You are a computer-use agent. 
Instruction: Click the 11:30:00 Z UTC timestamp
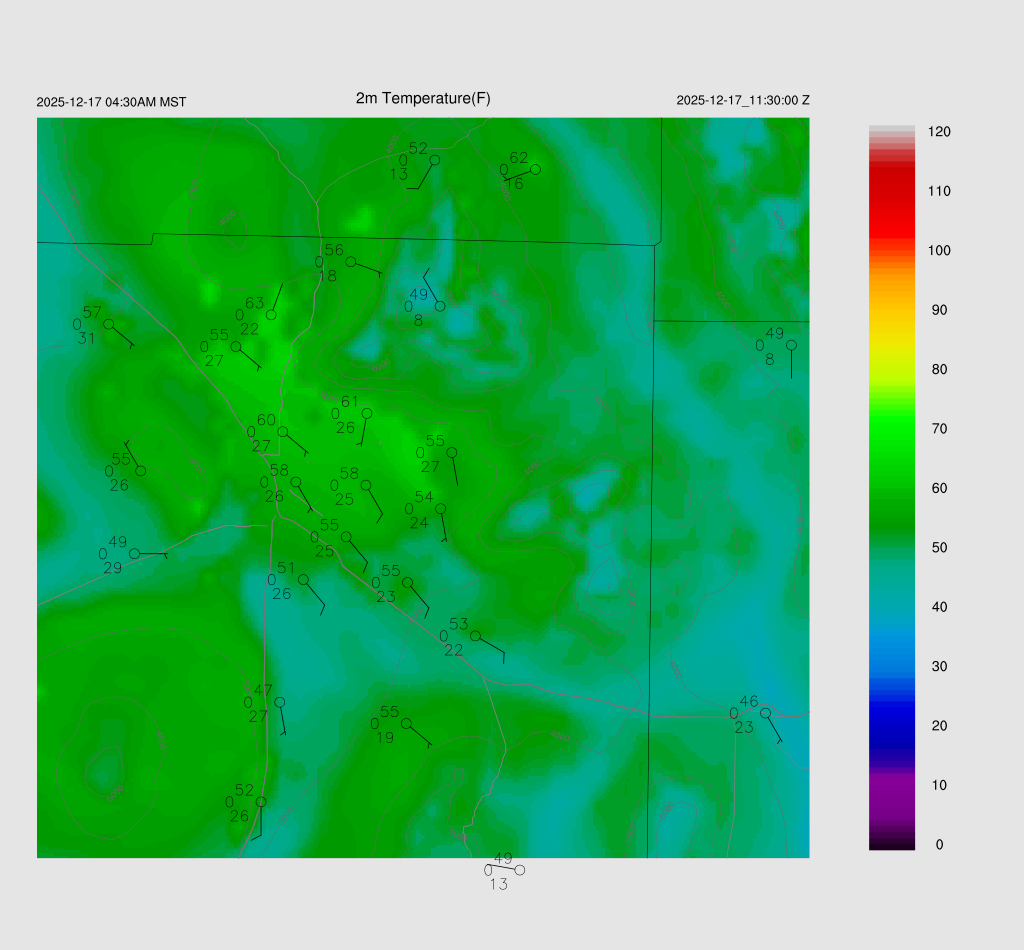point(742,101)
